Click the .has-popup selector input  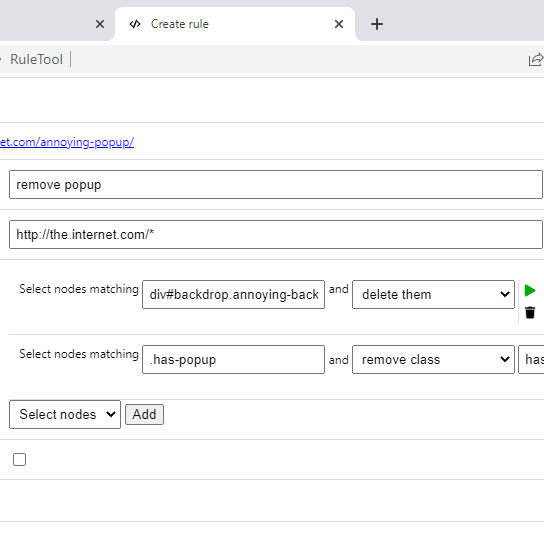(x=233, y=359)
